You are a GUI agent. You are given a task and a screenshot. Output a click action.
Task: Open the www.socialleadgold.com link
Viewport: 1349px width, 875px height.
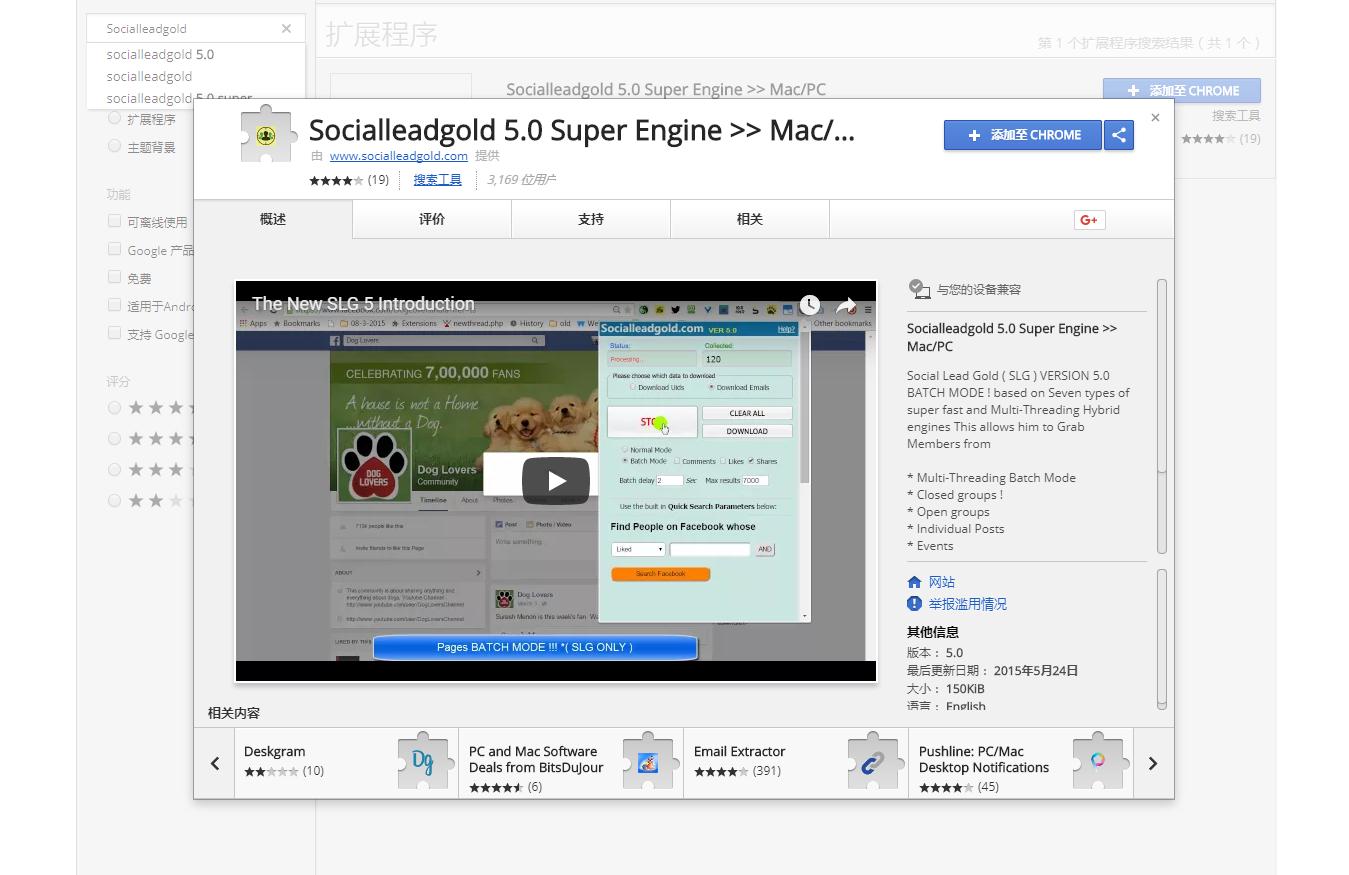coord(398,156)
